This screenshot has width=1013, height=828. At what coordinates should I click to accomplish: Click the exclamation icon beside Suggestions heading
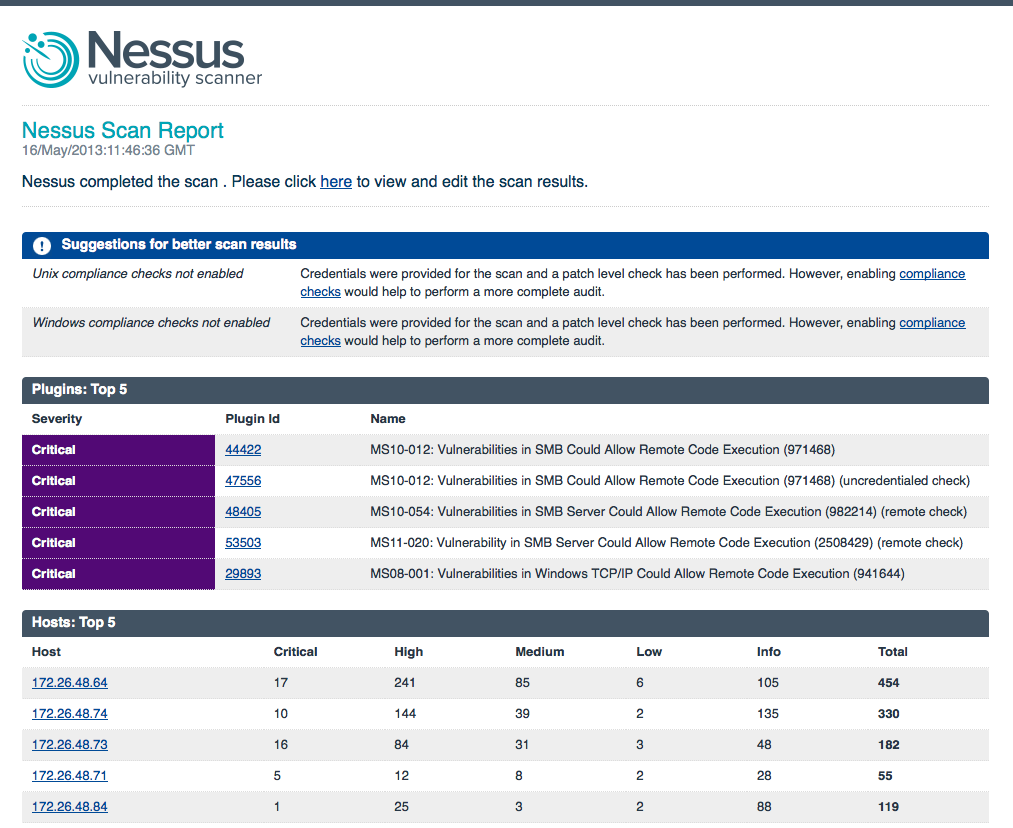(x=42, y=245)
